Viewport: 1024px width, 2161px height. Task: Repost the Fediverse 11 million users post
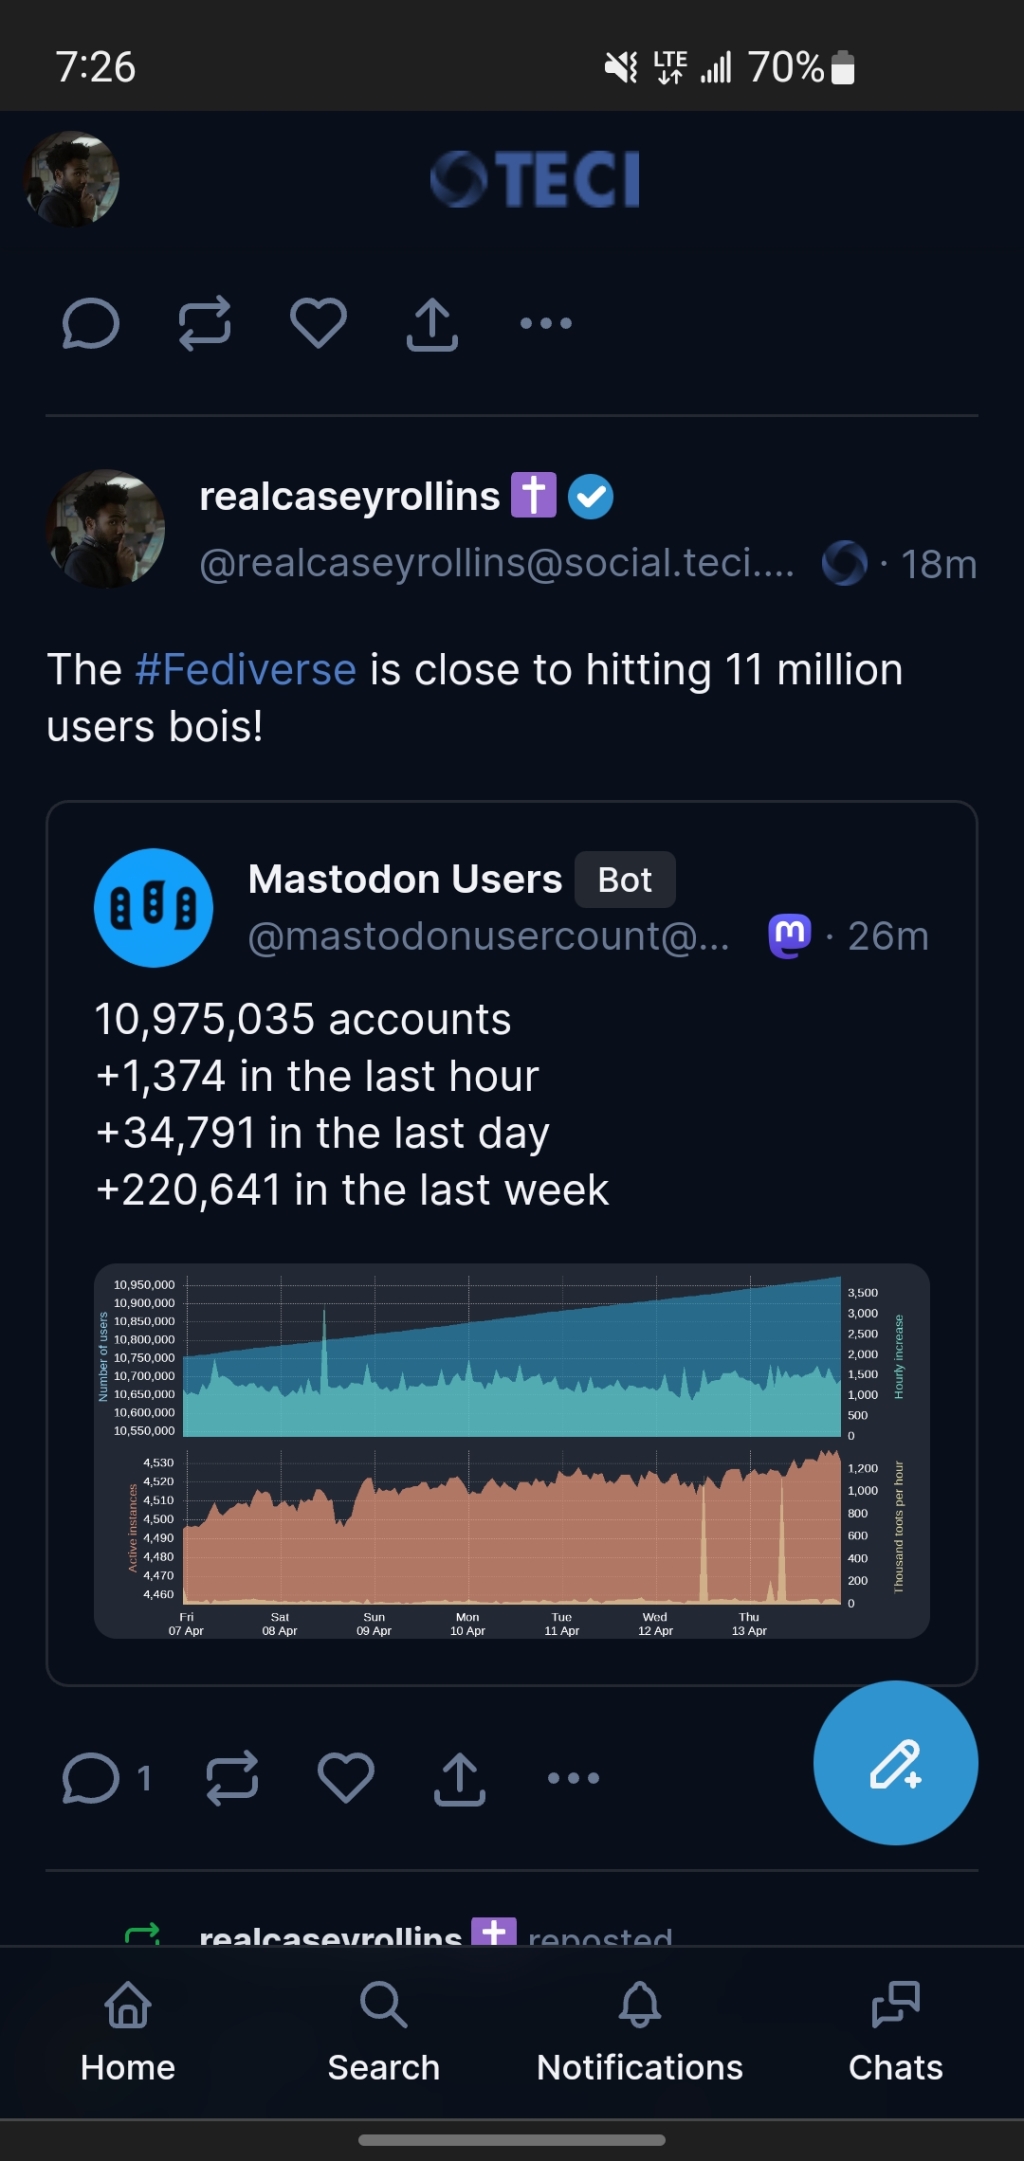point(232,1778)
